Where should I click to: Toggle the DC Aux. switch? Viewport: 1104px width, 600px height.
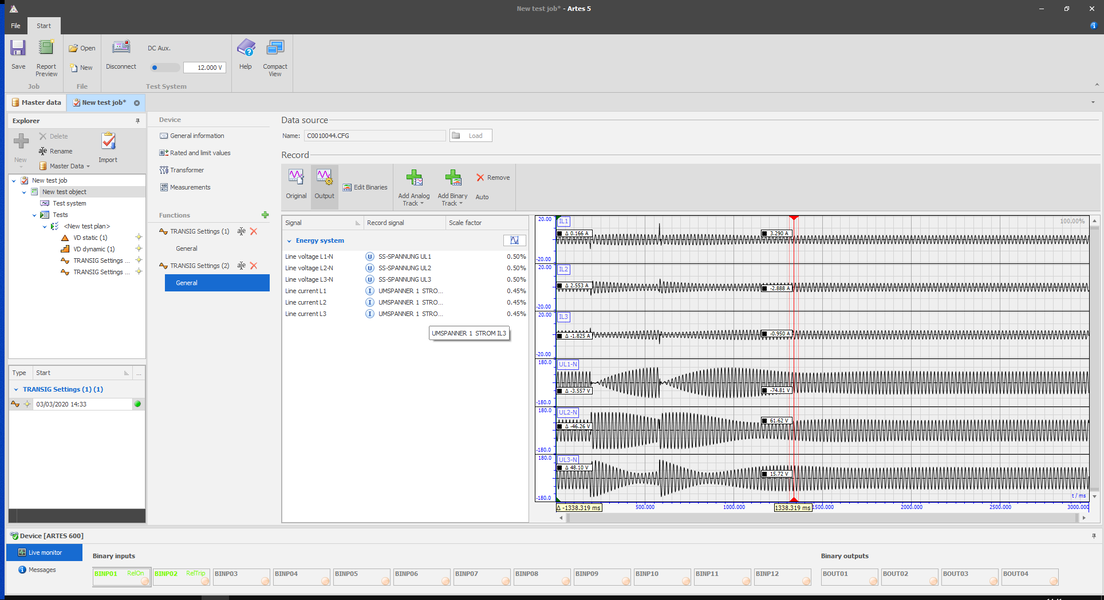(x=164, y=68)
